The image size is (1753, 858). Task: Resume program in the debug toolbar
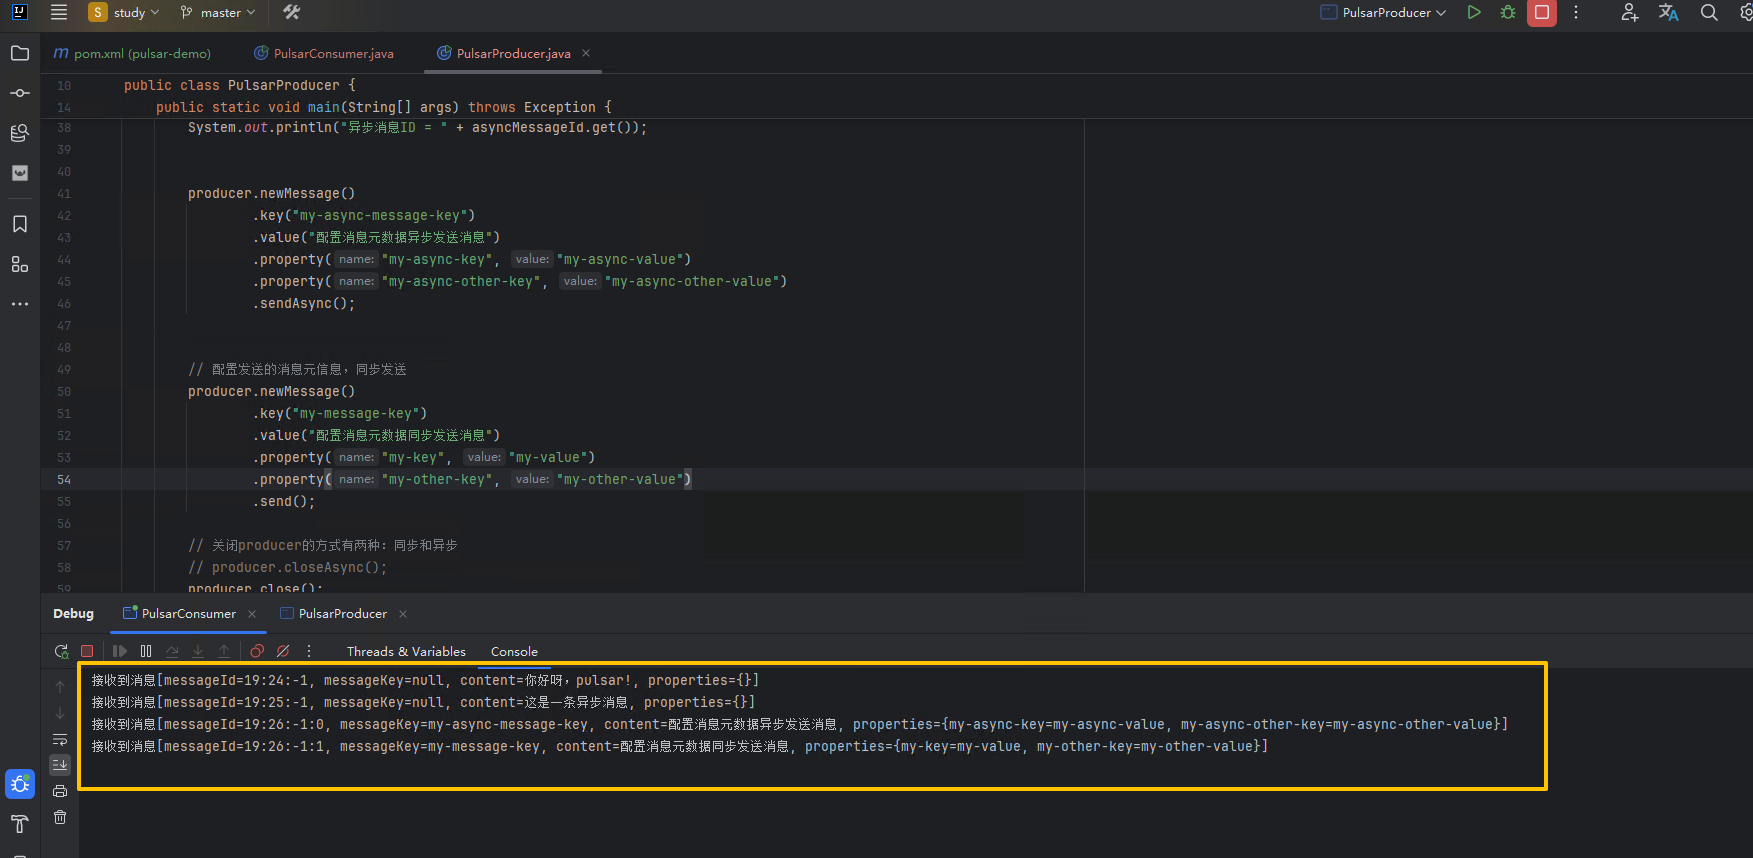click(x=120, y=651)
